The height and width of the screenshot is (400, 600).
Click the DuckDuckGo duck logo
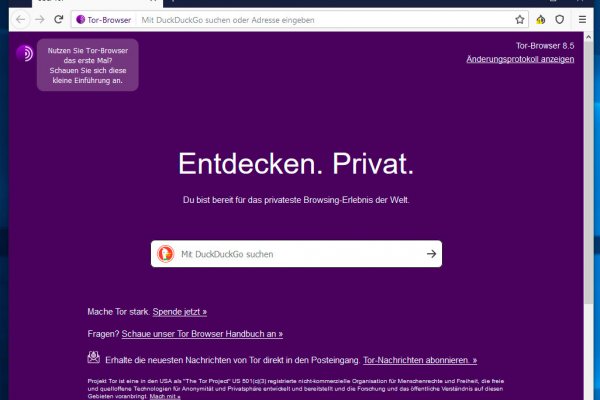pos(166,254)
